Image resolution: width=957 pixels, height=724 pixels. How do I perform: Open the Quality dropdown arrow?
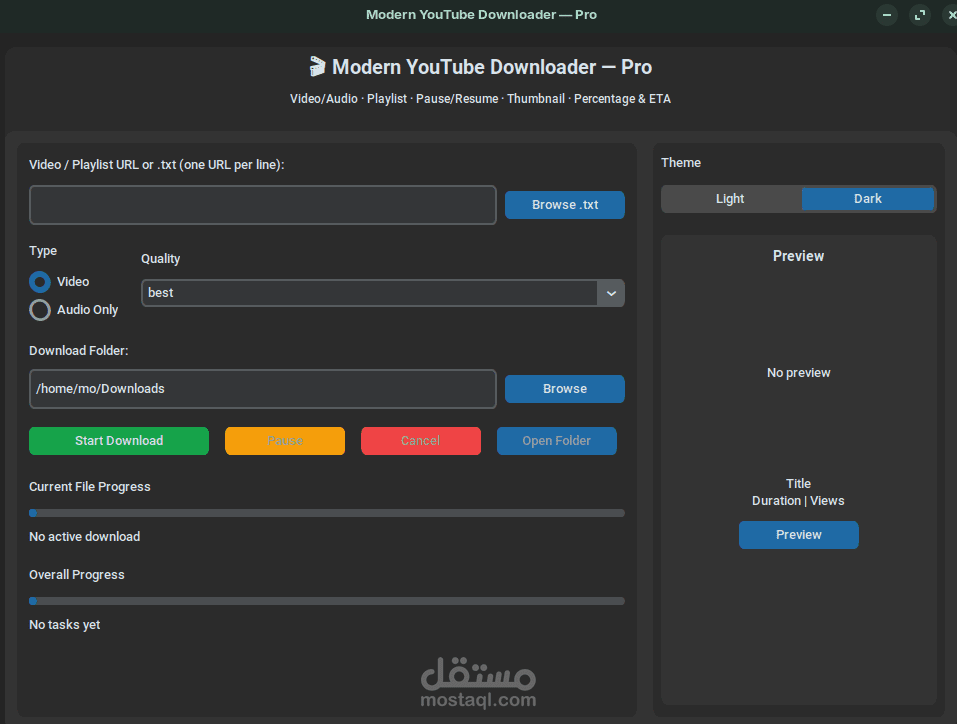click(611, 293)
